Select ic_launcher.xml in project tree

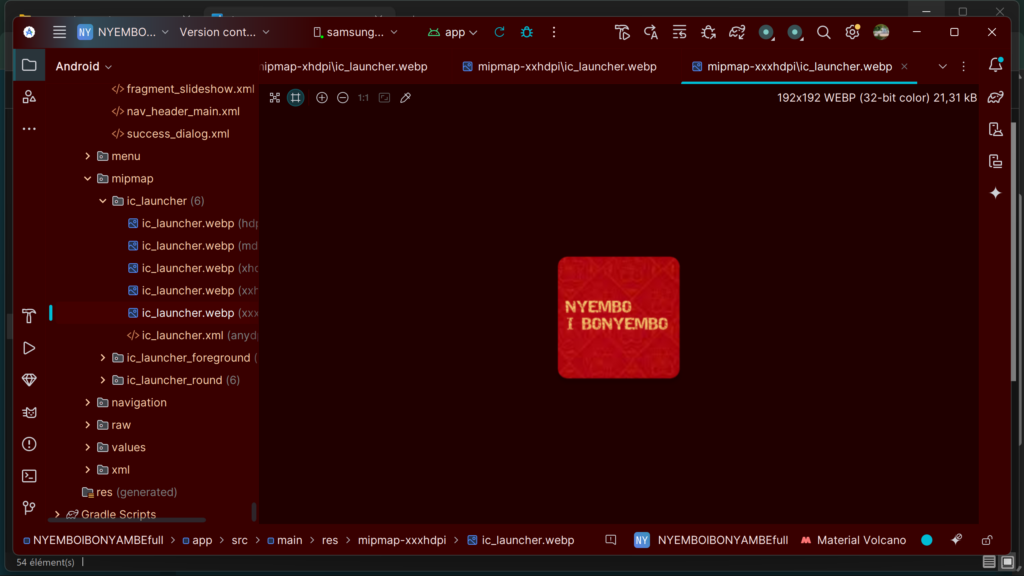182,335
